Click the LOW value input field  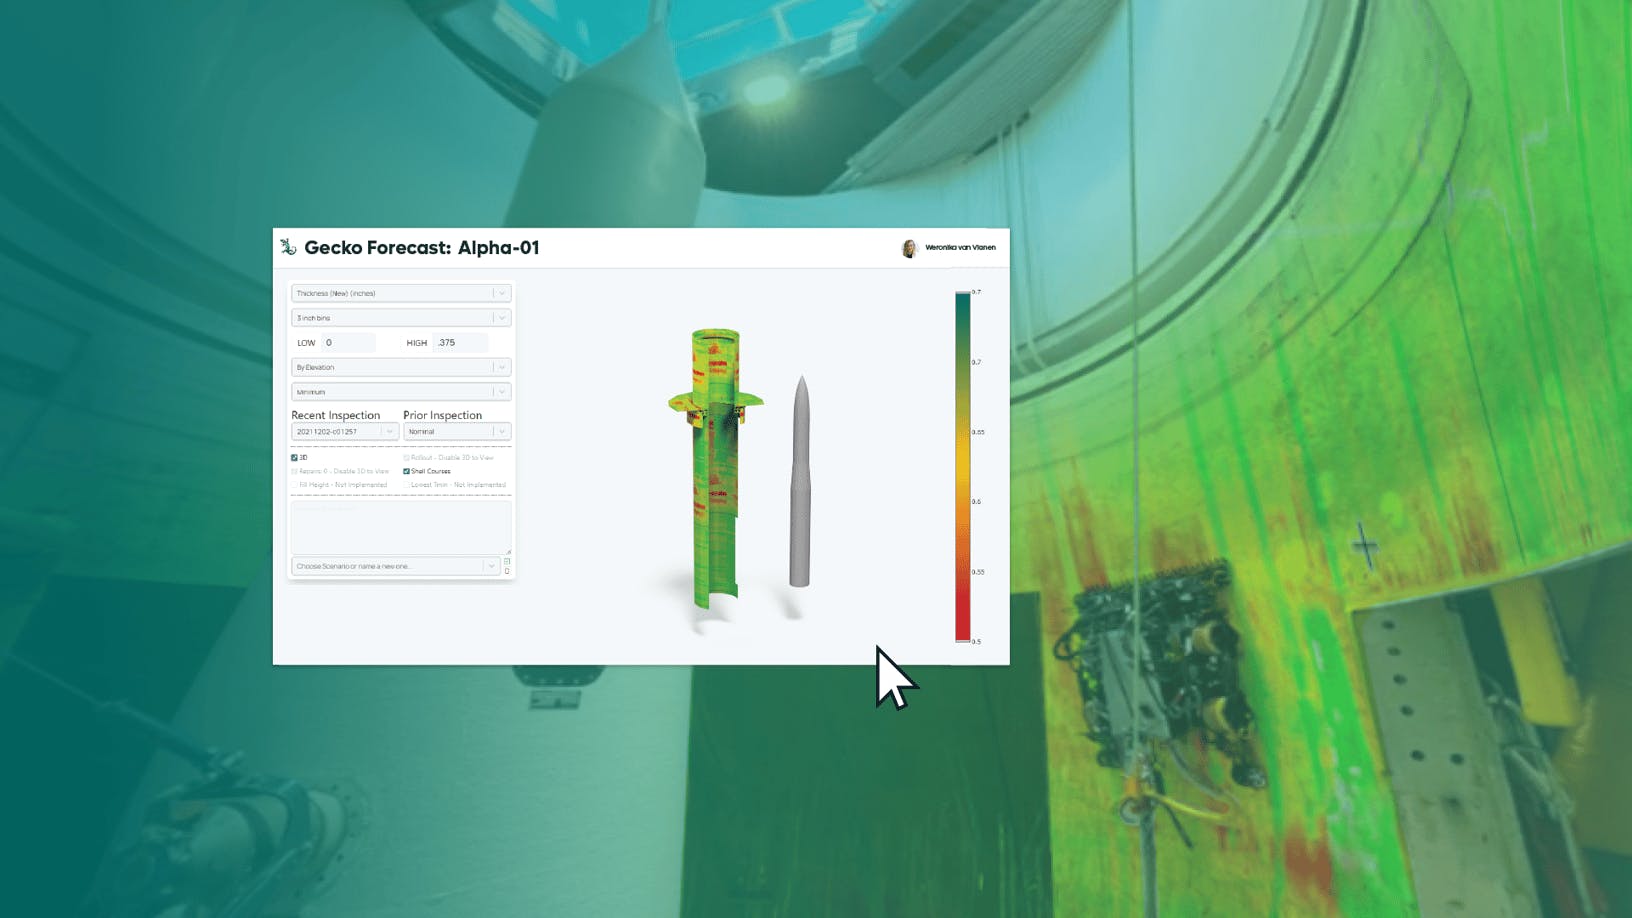pos(349,343)
